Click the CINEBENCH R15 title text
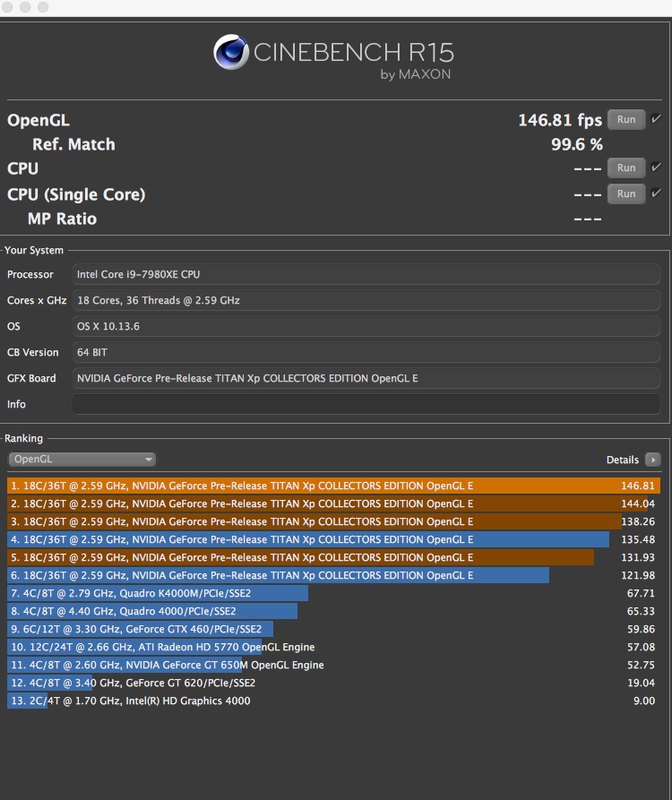The height and width of the screenshot is (800, 672). 354,53
